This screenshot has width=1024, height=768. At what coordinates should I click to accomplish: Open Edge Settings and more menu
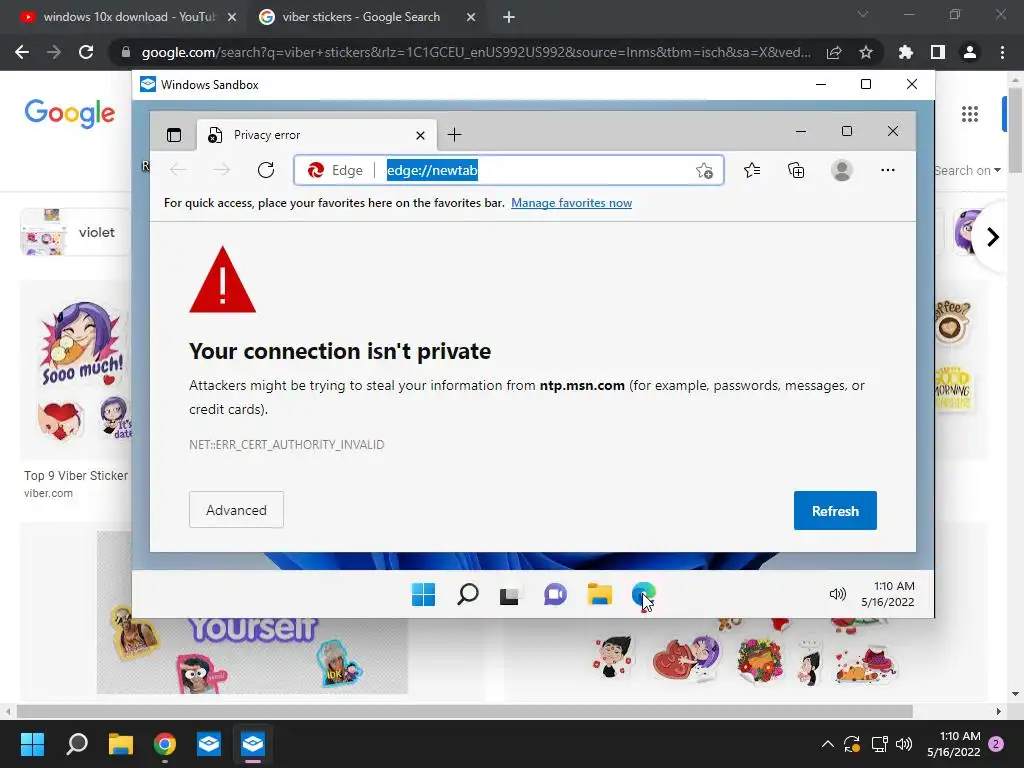(888, 170)
